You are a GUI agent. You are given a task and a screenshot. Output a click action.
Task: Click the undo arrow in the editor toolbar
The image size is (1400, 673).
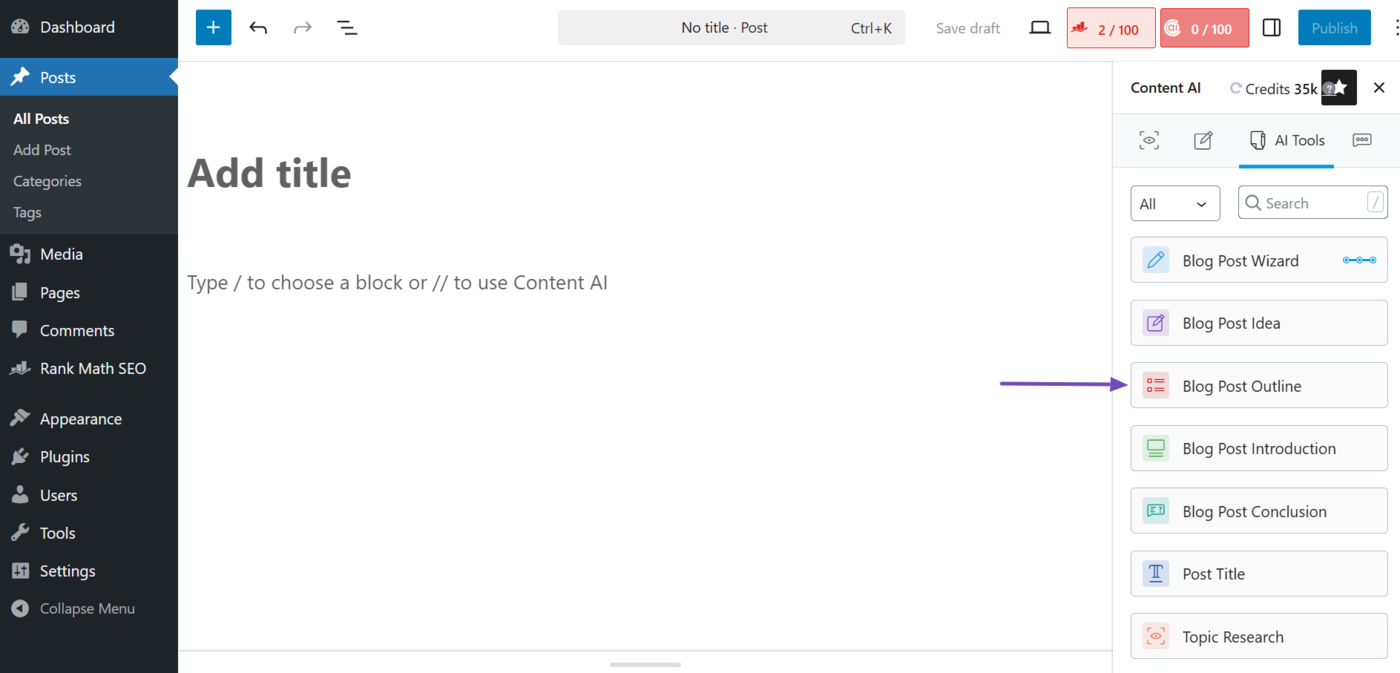coord(258,27)
